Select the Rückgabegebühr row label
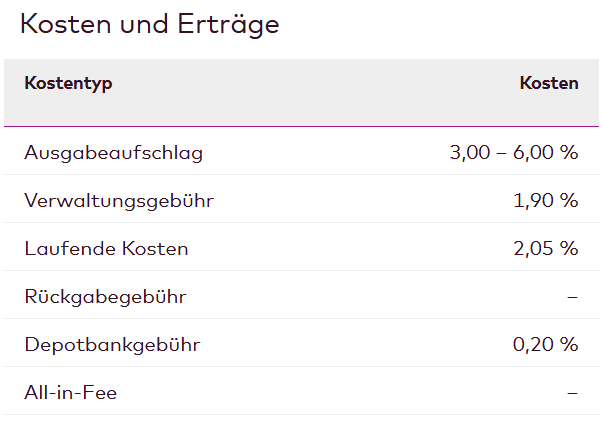The width and height of the screenshot is (603, 432). 105,297
